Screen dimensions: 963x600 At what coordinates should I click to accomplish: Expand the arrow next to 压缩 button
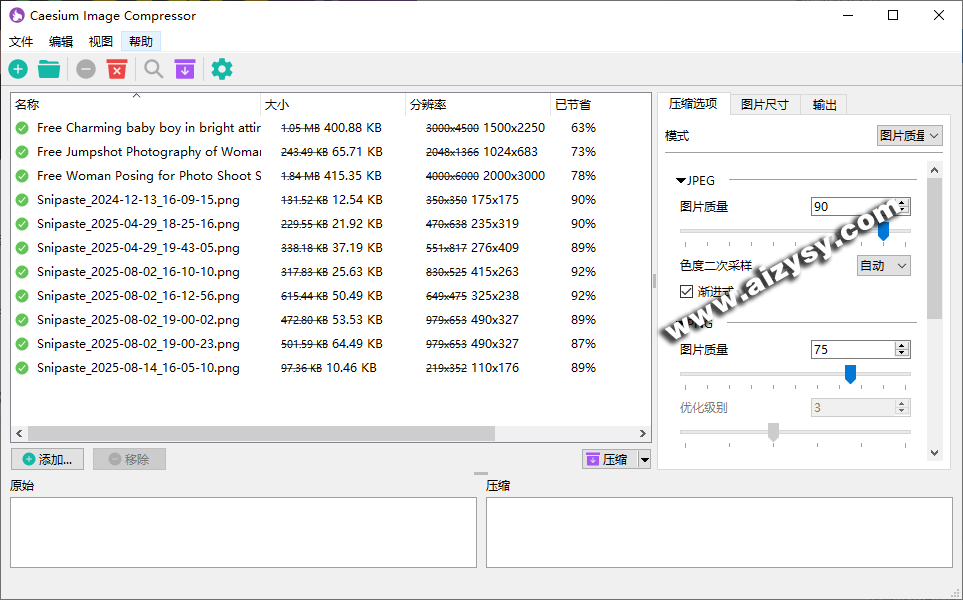coord(644,459)
